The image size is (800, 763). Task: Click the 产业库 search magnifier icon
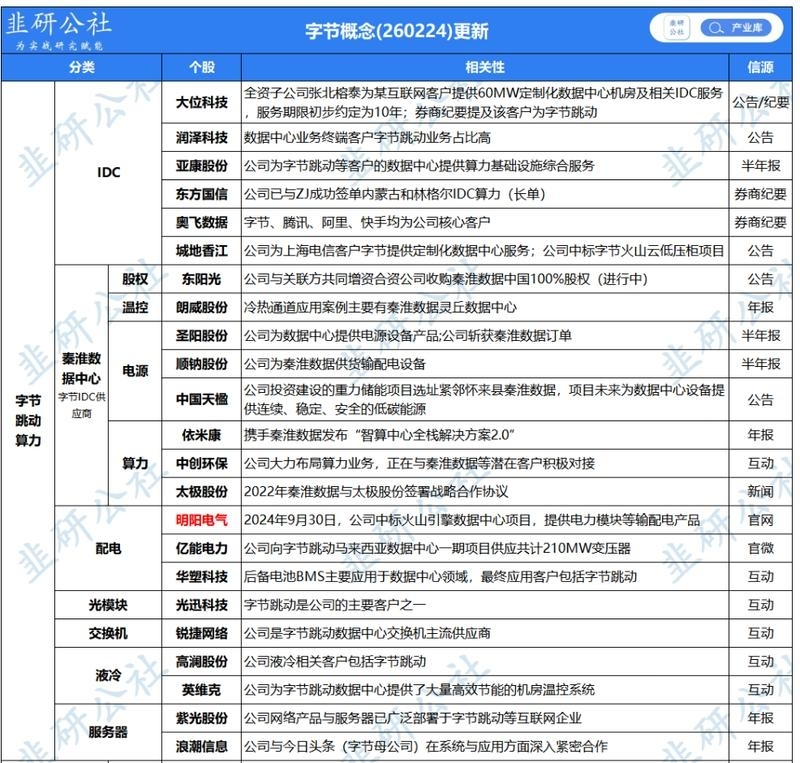[x=715, y=28]
